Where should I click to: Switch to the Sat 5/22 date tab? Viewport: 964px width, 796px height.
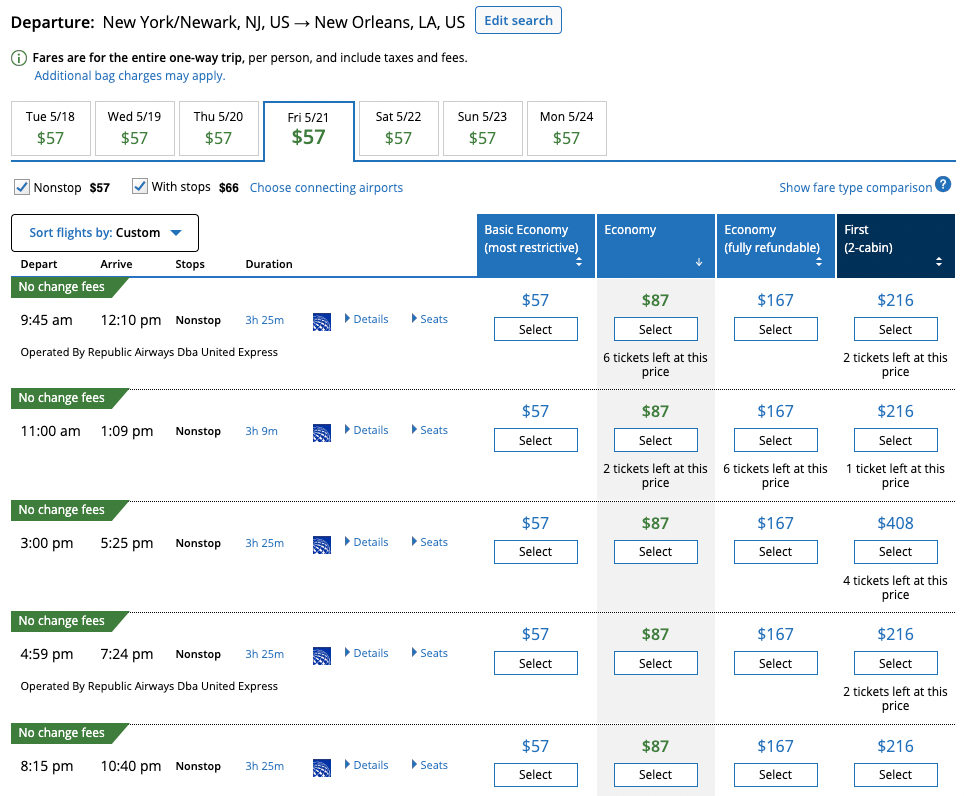tap(398, 129)
